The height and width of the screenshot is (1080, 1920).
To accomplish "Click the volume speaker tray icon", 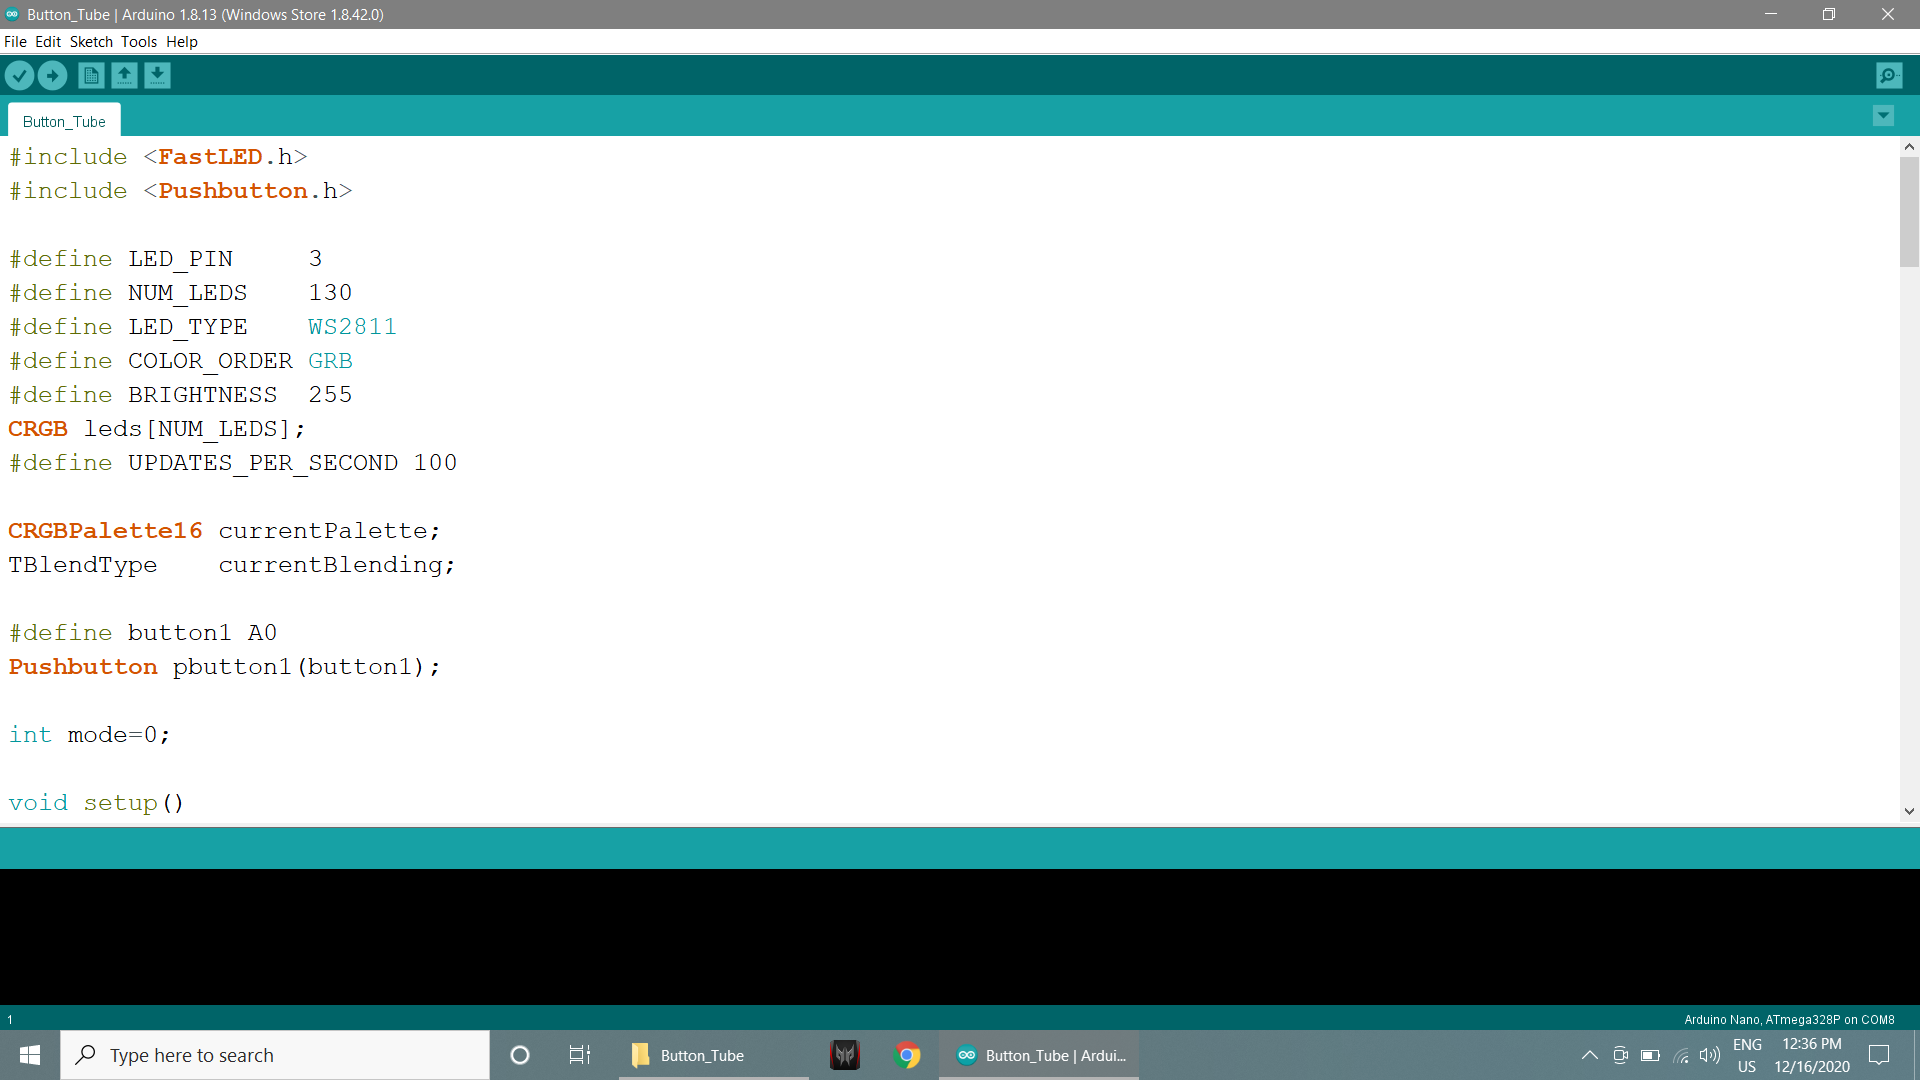I will pyautogui.click(x=1710, y=1055).
